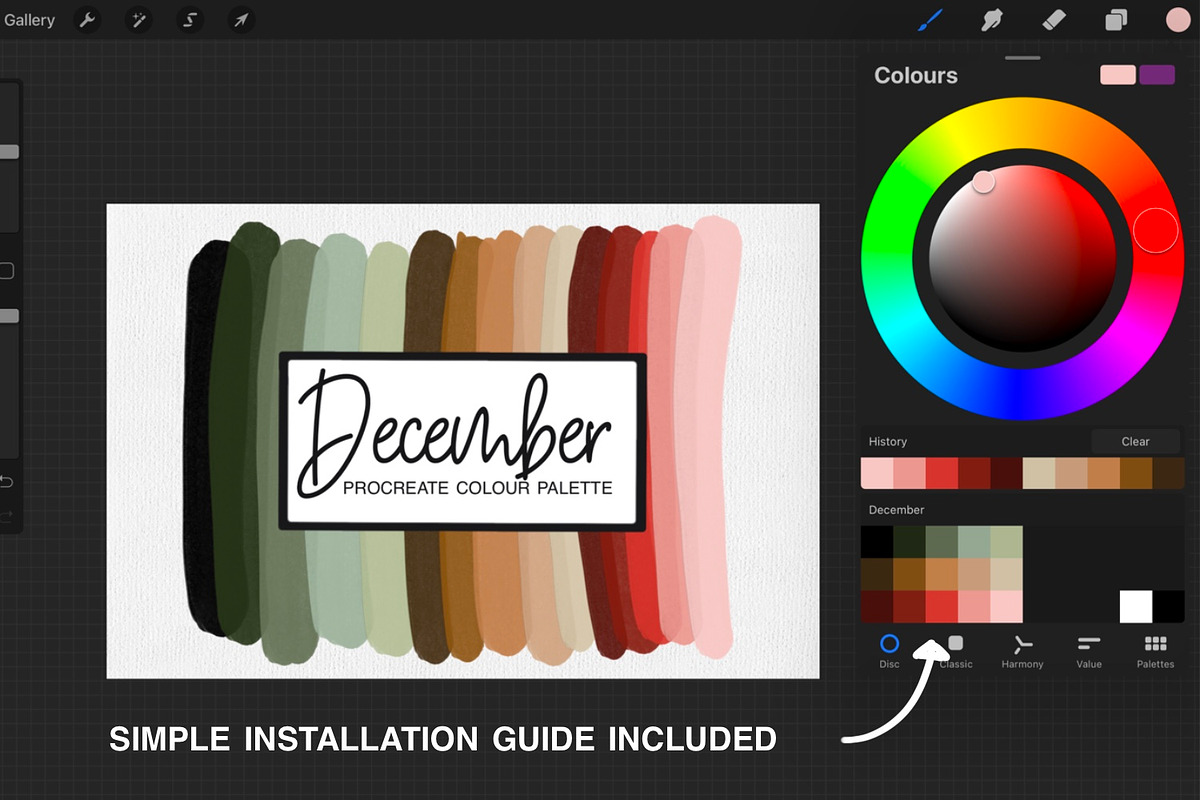
Task: Select the maroon swatch in December palette
Action: (877, 607)
